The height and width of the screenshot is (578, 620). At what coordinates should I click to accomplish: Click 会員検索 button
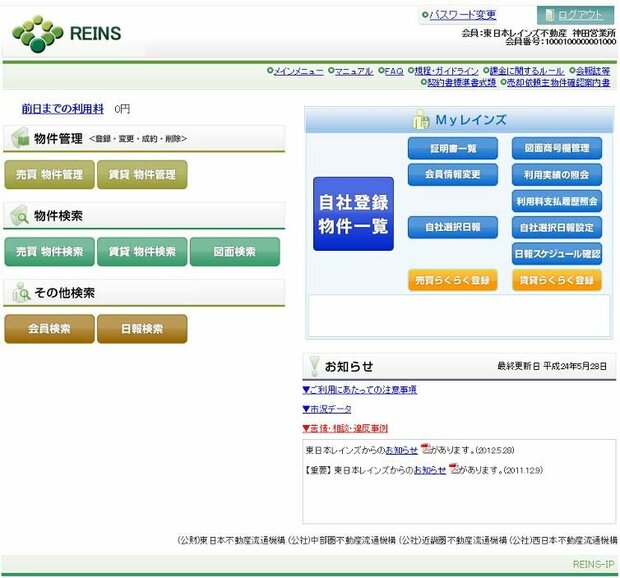[49, 329]
